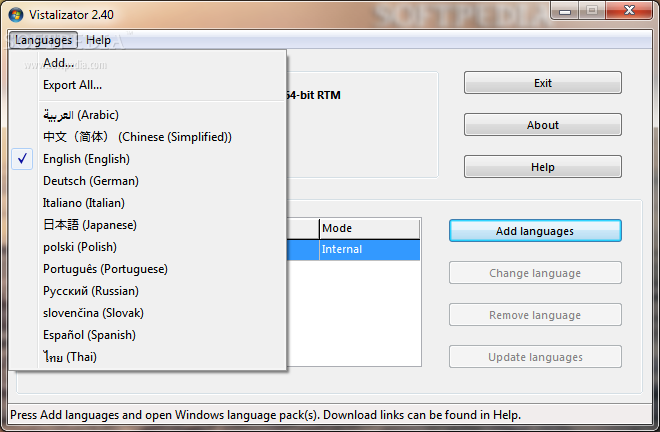Choose polski (Polish) from menu

coord(148,247)
